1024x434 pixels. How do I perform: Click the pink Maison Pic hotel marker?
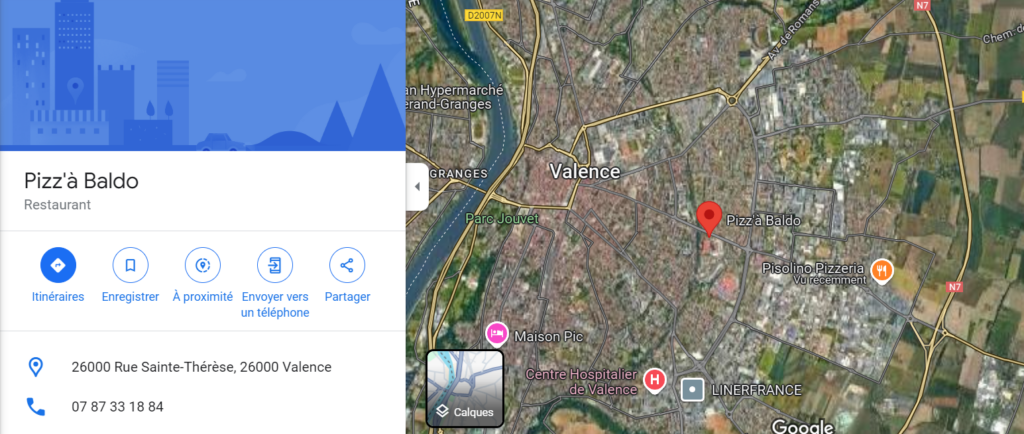point(497,334)
